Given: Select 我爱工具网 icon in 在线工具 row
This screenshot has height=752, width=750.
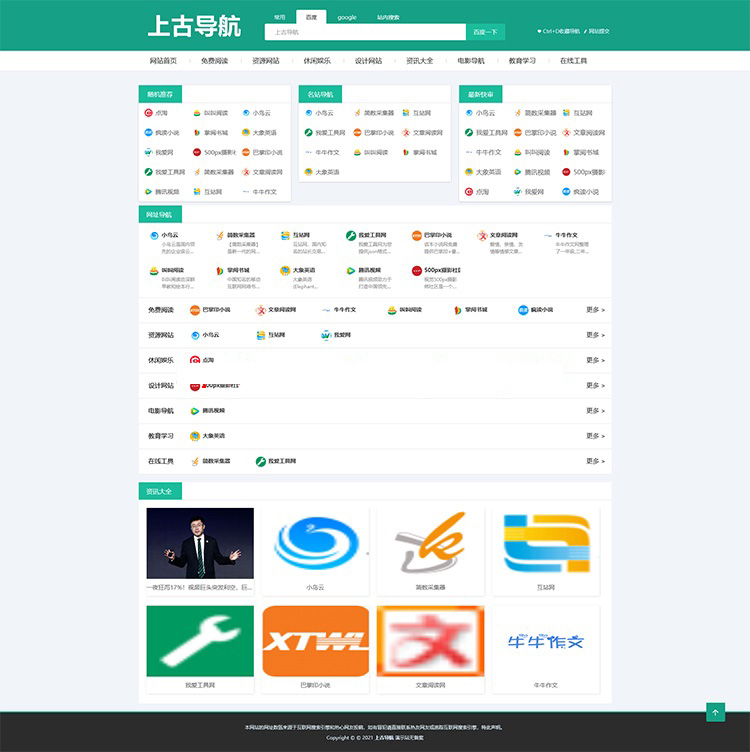Looking at the screenshot, I should pos(261,461).
